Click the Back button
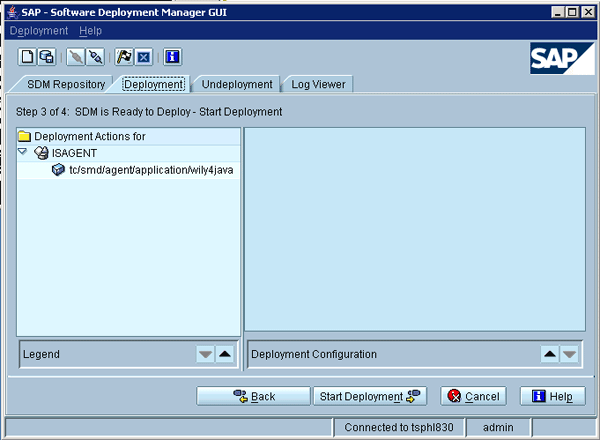600x440 pixels. pyautogui.click(x=253, y=396)
